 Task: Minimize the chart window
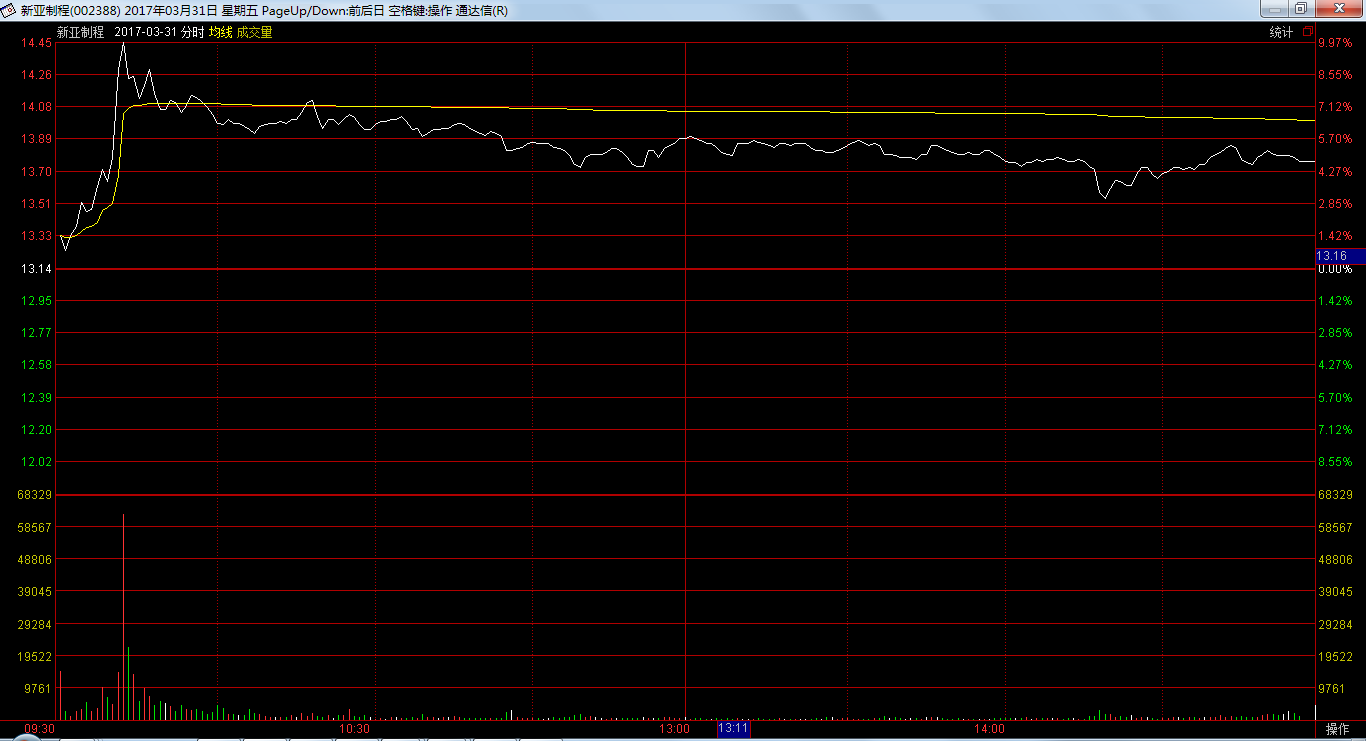tap(1274, 8)
